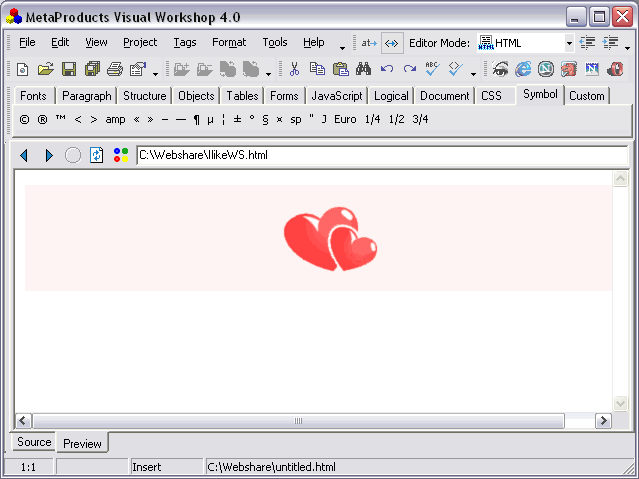This screenshot has height=479, width=639.
Task: Click the eye preview icon
Action: pyautogui.click(x=500, y=69)
